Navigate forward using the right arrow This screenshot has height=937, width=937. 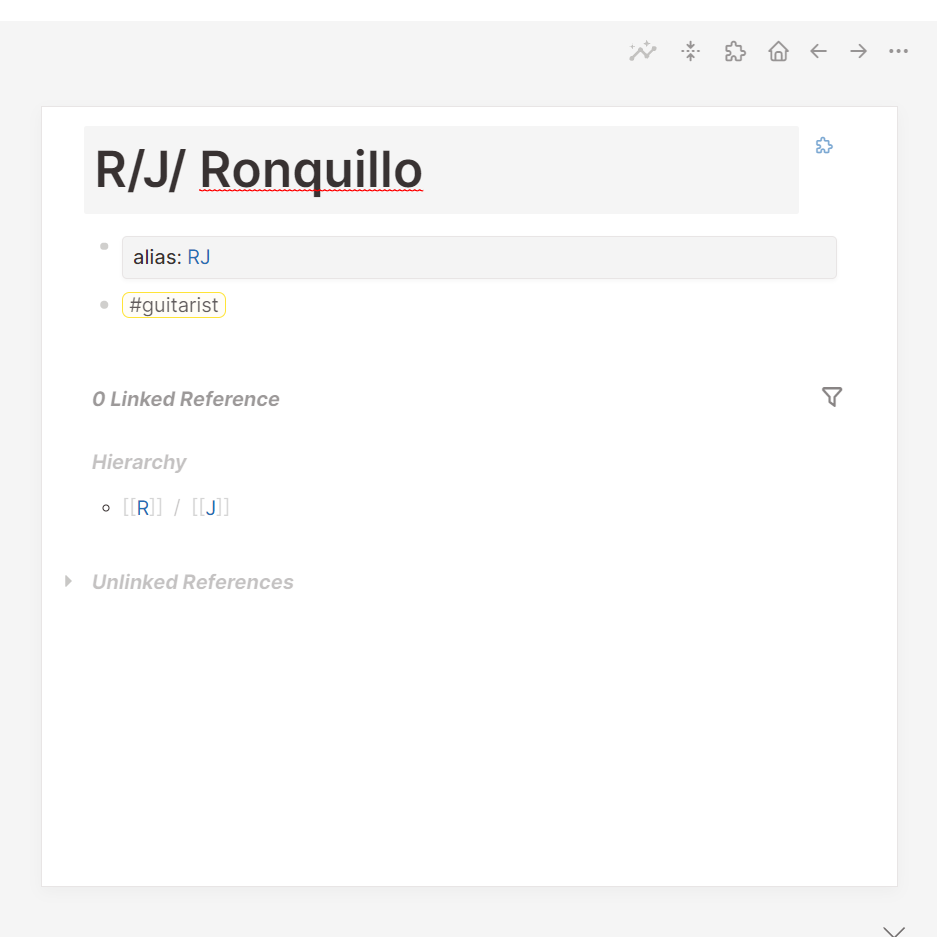point(858,51)
